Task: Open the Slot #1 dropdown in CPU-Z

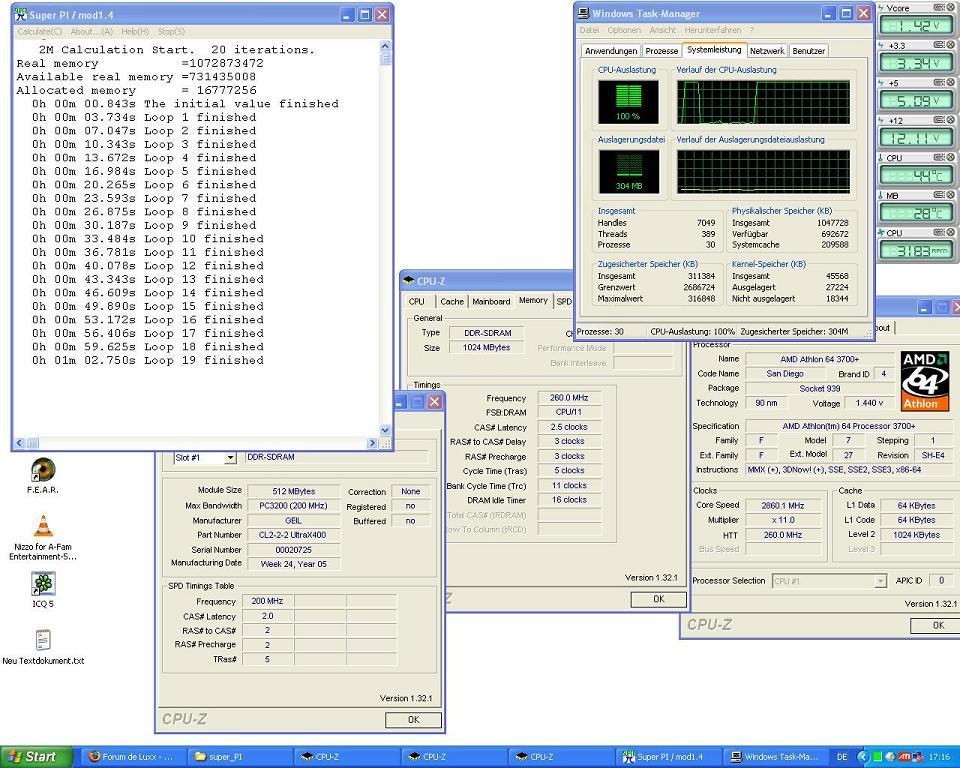Action: coord(230,457)
